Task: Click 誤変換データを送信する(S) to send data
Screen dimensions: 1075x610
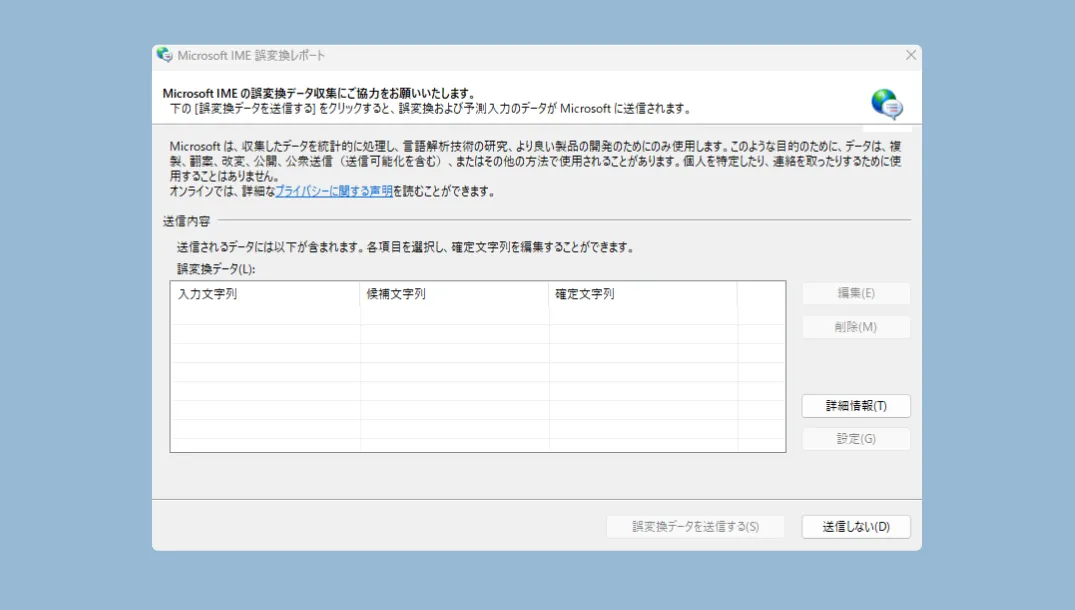Action: point(695,527)
